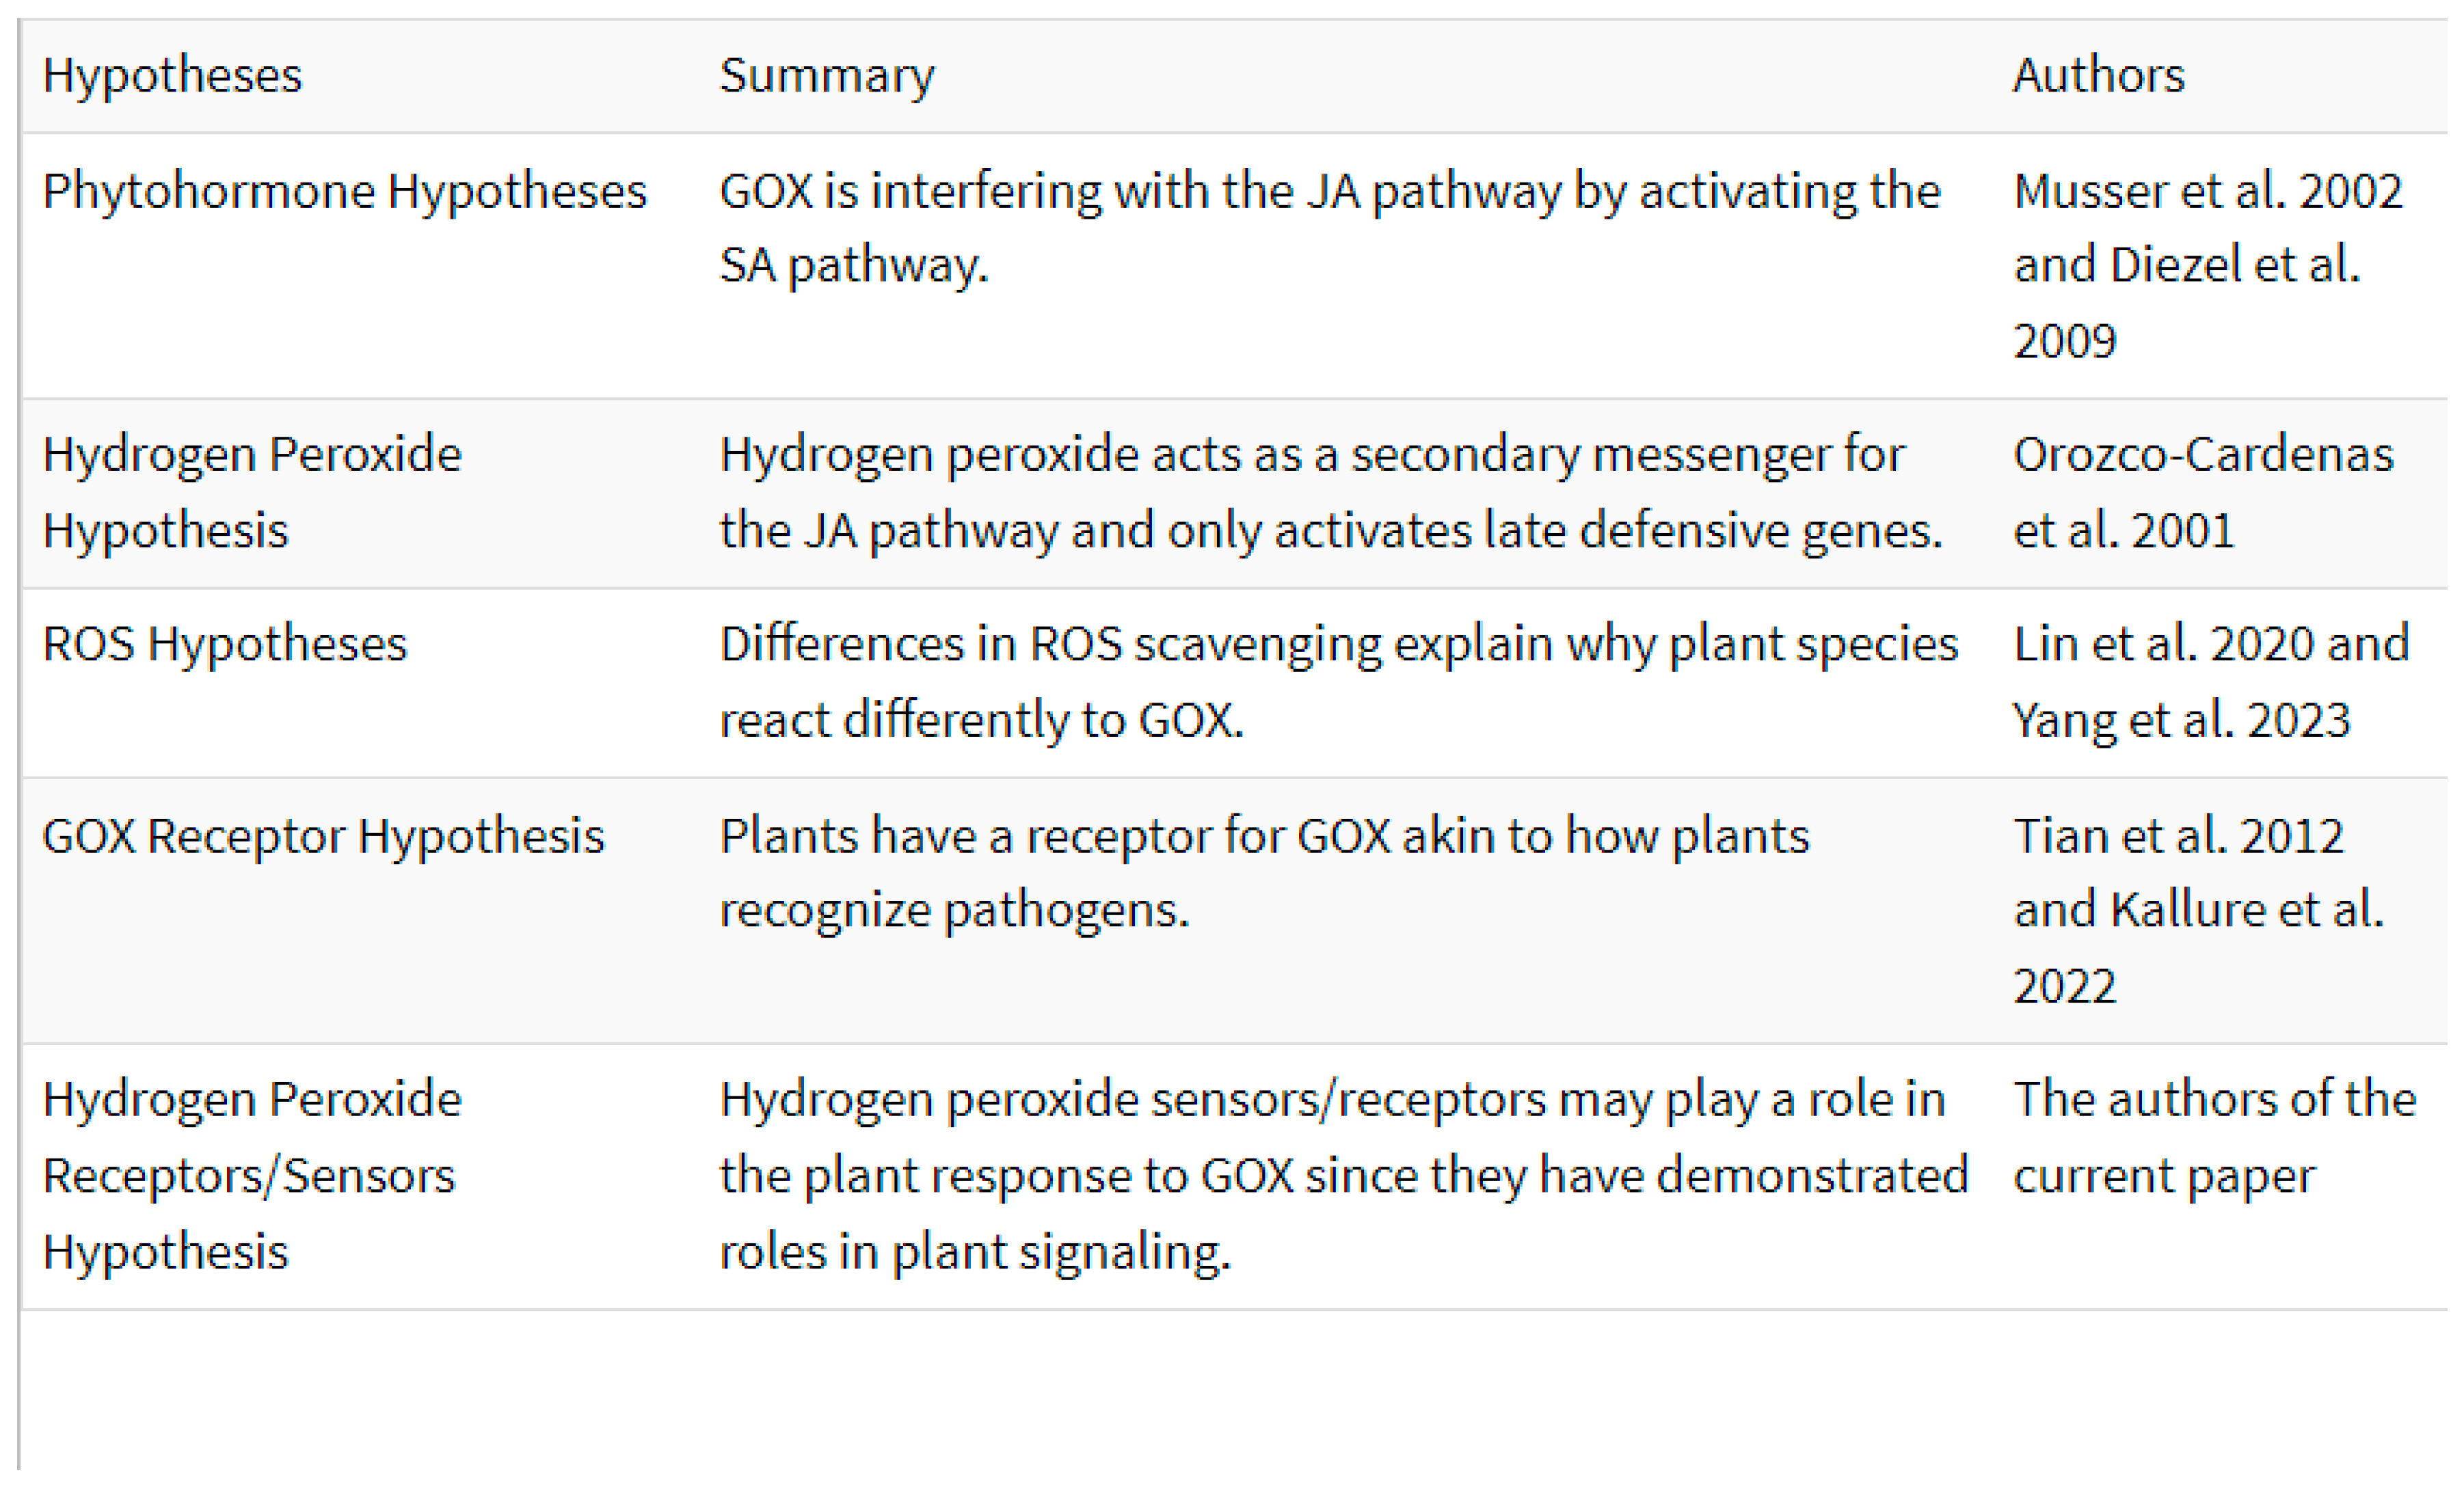The width and height of the screenshot is (2464, 1490).
Task: Select the GOX Receptor Hypothesis cell
Action: [x=323, y=836]
